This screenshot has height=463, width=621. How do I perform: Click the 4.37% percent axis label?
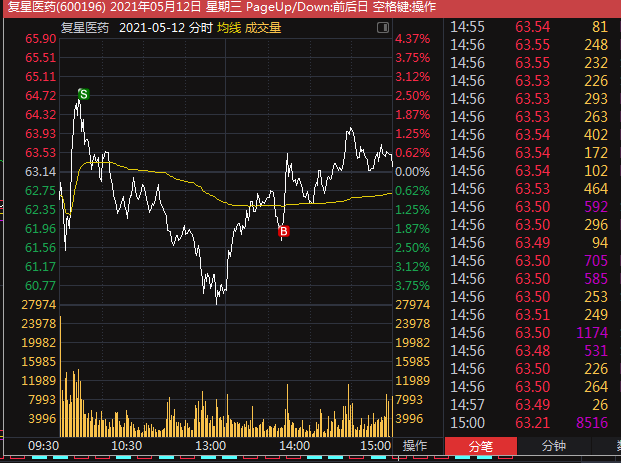(x=412, y=39)
